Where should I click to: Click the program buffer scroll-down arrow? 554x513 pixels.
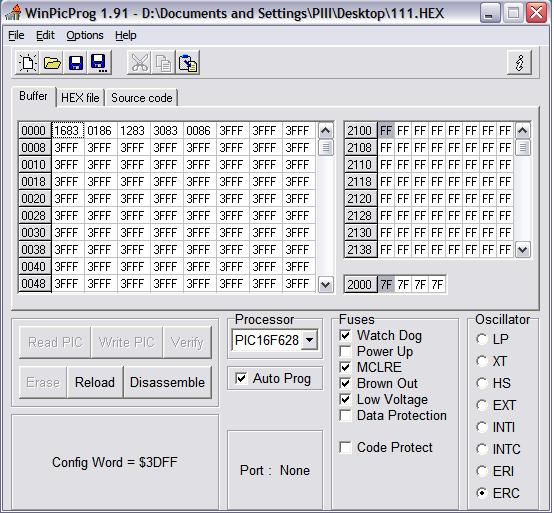click(x=325, y=284)
